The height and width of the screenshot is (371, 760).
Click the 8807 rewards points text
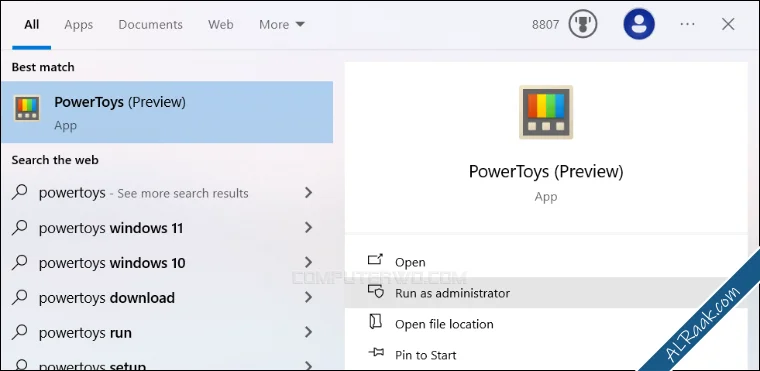[x=545, y=25]
